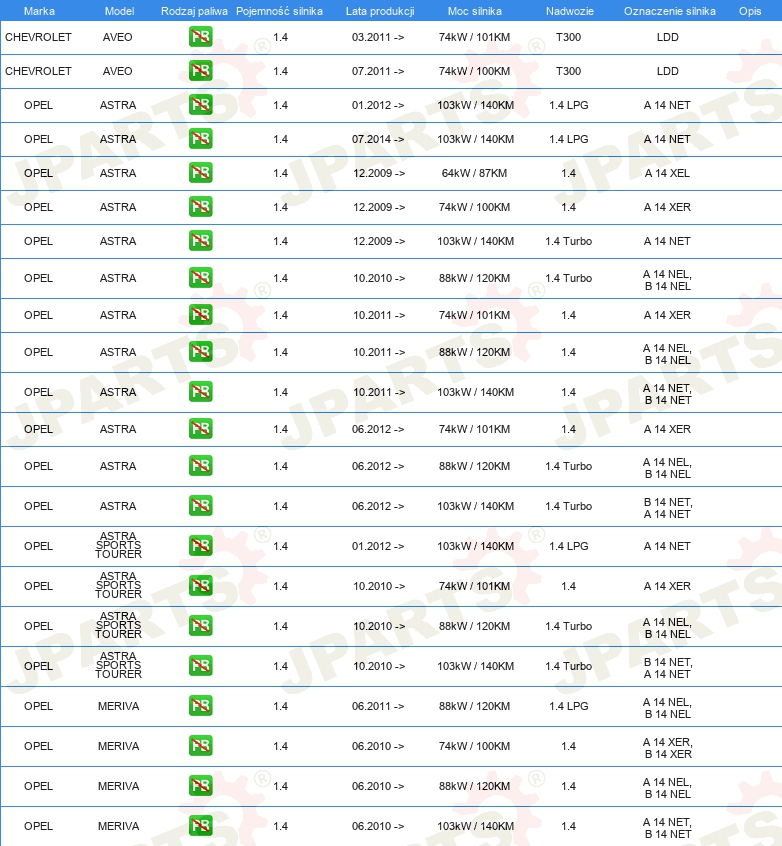Click '88kW / 120KM' in the Meriva 06.2011 row

coord(474,706)
